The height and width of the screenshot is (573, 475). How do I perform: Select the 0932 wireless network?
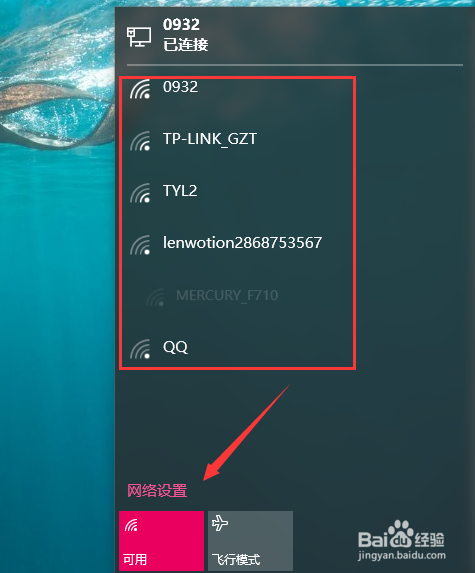tap(238, 90)
